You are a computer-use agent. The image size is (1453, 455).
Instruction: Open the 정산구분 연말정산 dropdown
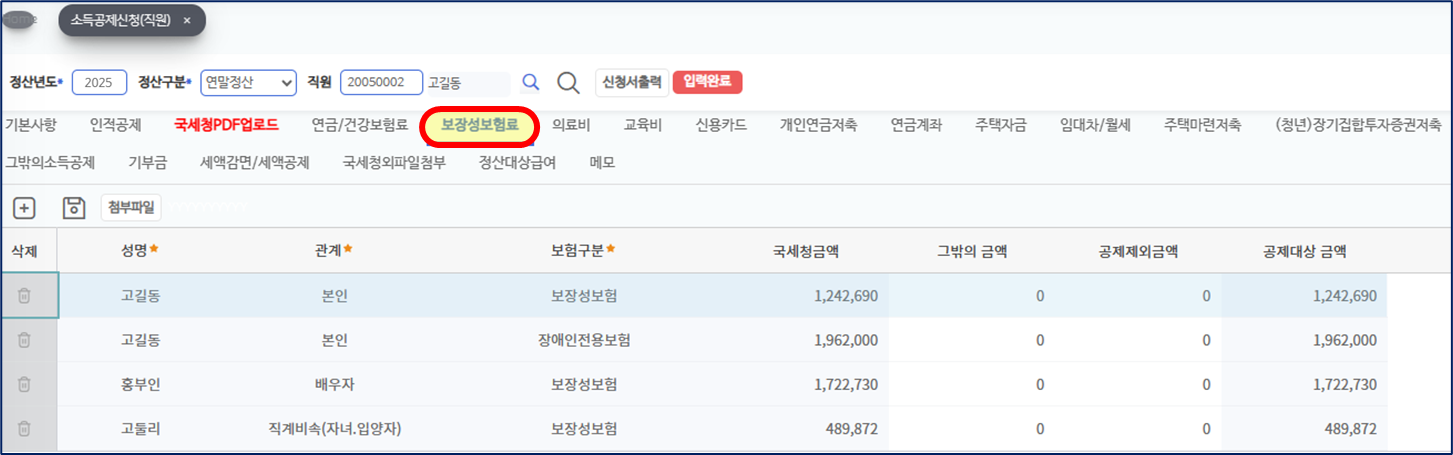point(249,82)
